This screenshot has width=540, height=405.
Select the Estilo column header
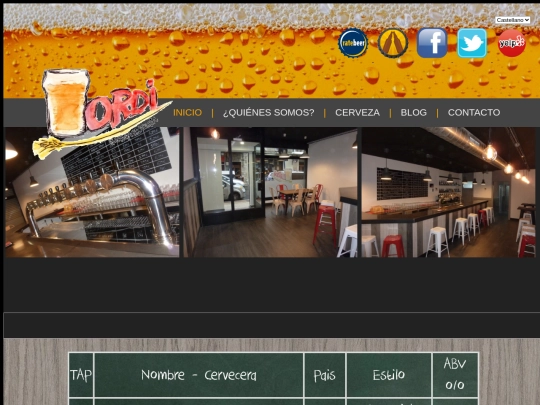point(389,375)
